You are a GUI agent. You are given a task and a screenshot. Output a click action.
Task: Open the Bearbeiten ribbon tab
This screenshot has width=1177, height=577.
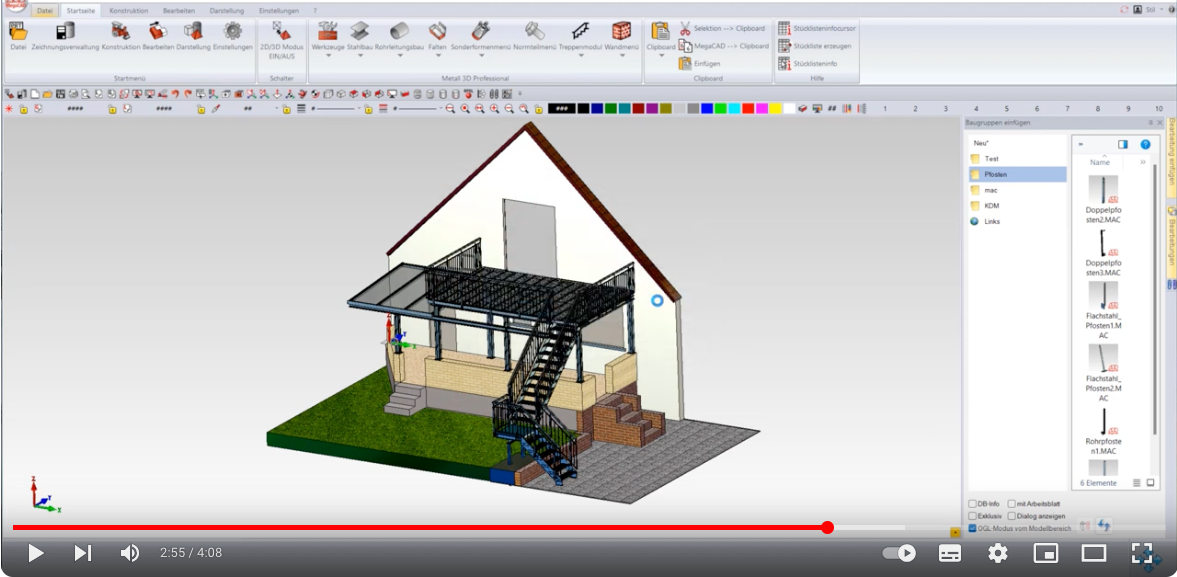pyautogui.click(x=179, y=11)
